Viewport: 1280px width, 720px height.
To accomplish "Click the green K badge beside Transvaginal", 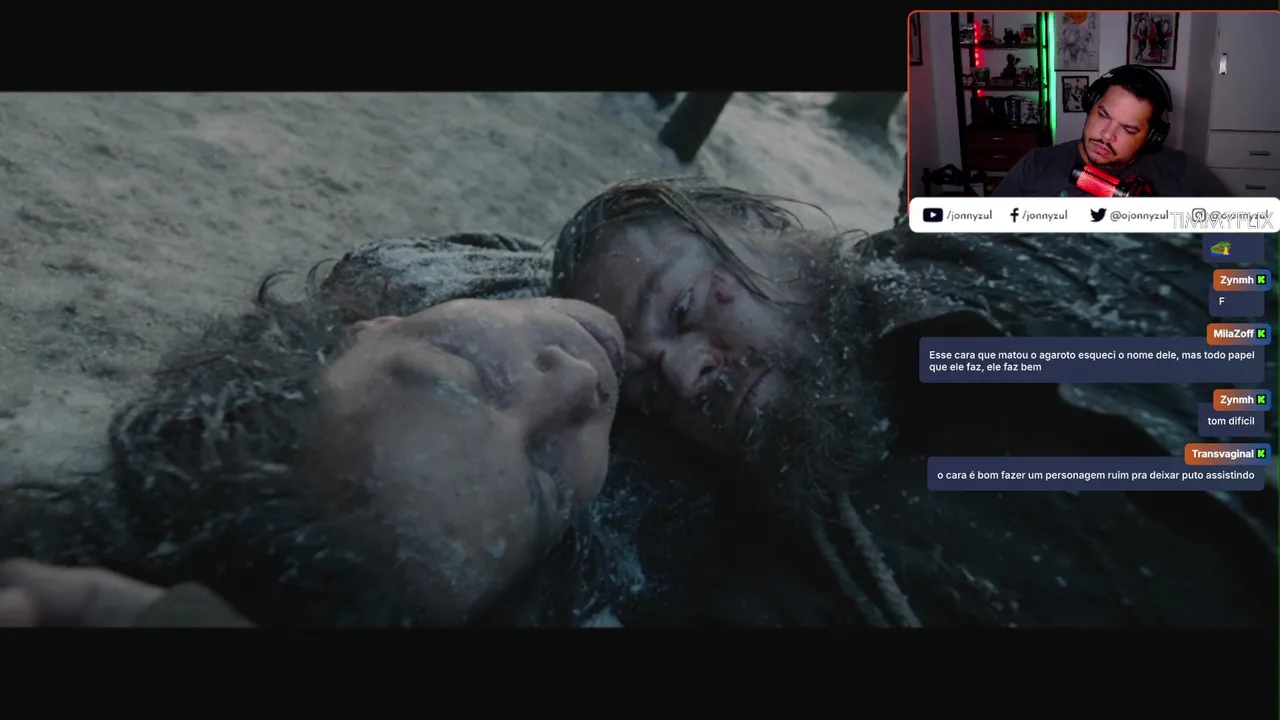I will [x=1262, y=454].
